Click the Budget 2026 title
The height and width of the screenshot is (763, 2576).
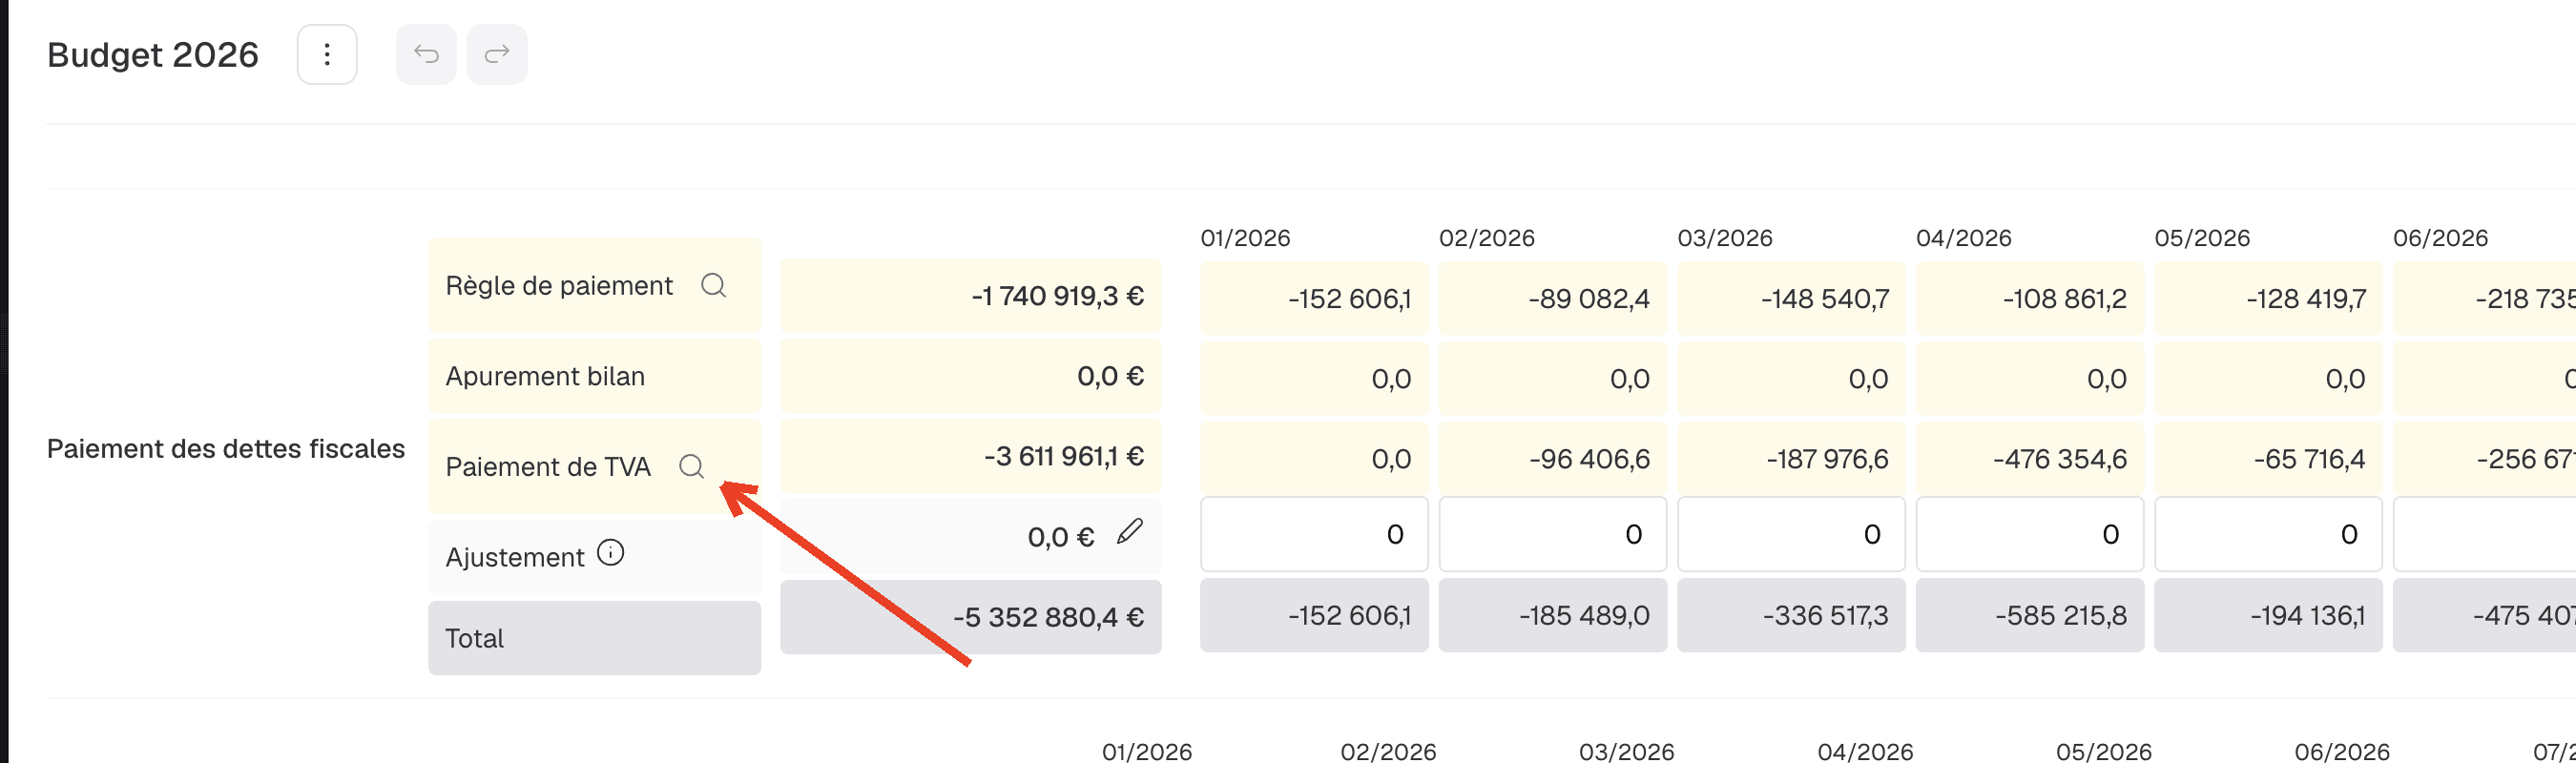tap(153, 54)
